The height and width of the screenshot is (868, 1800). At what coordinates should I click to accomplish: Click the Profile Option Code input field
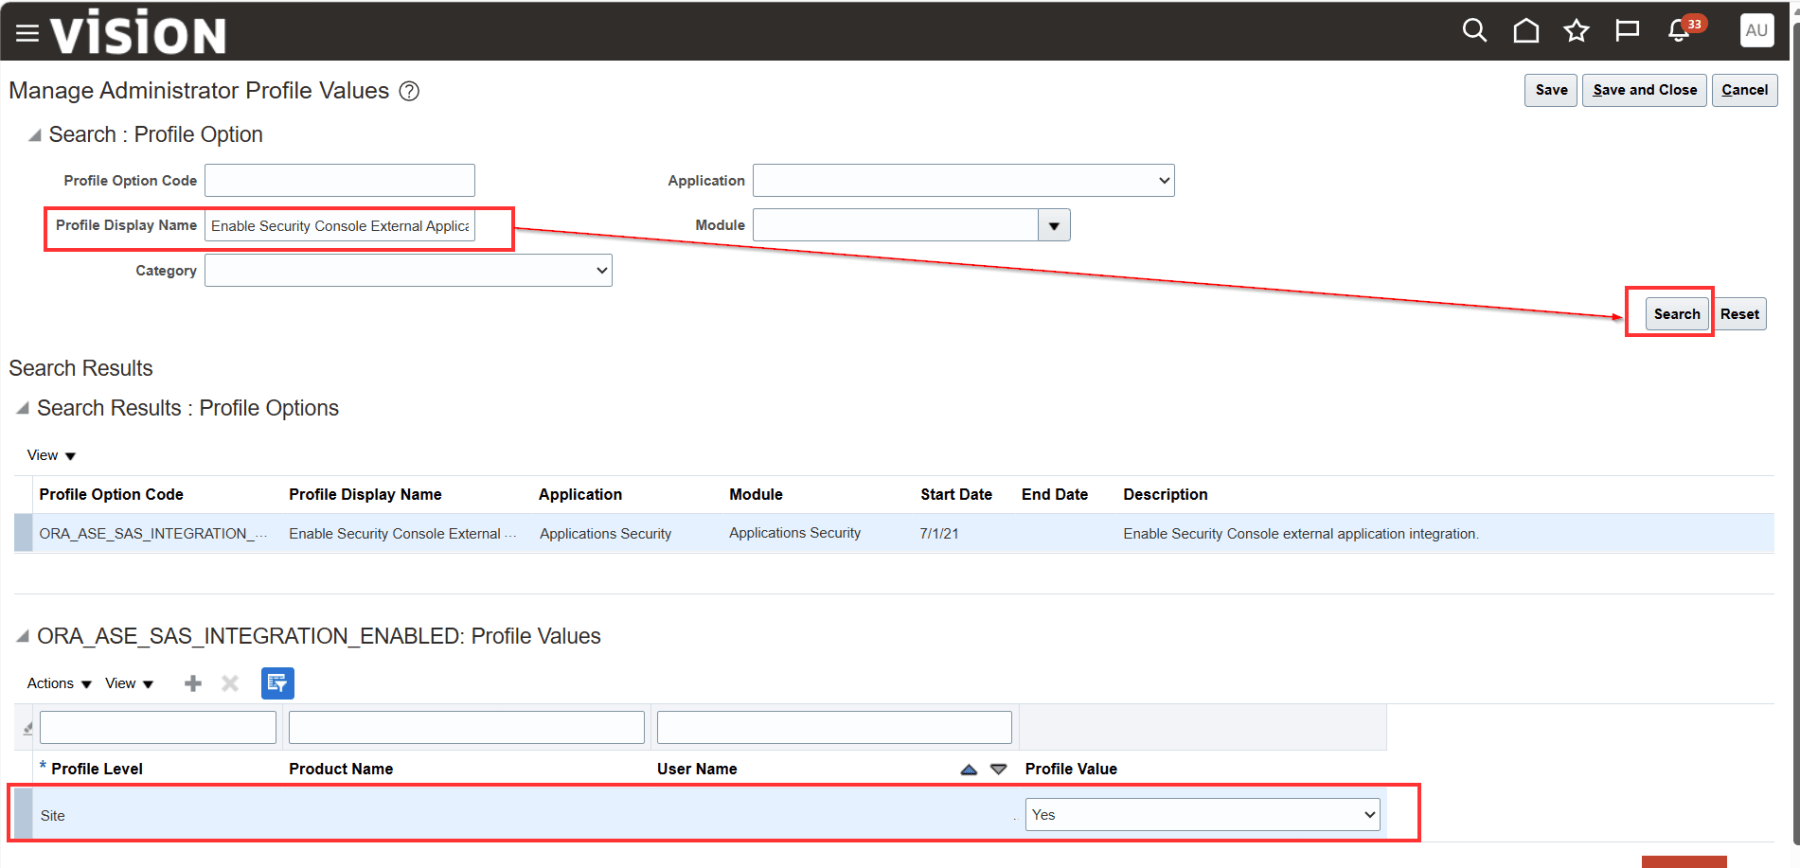(x=340, y=181)
